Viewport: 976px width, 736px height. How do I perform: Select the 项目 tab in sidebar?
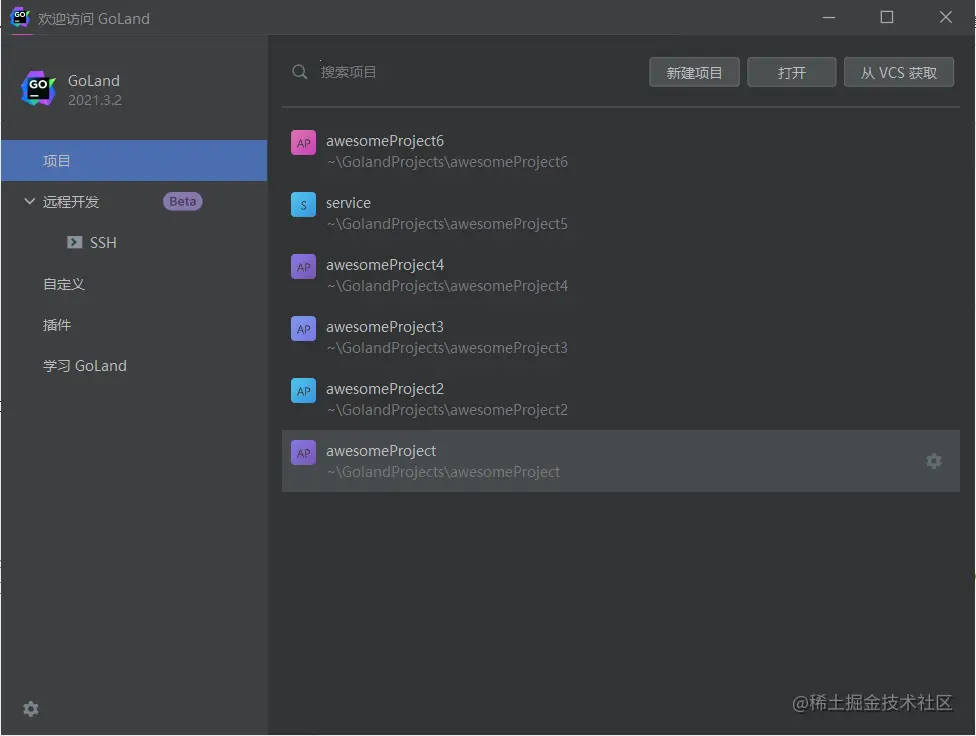57,161
